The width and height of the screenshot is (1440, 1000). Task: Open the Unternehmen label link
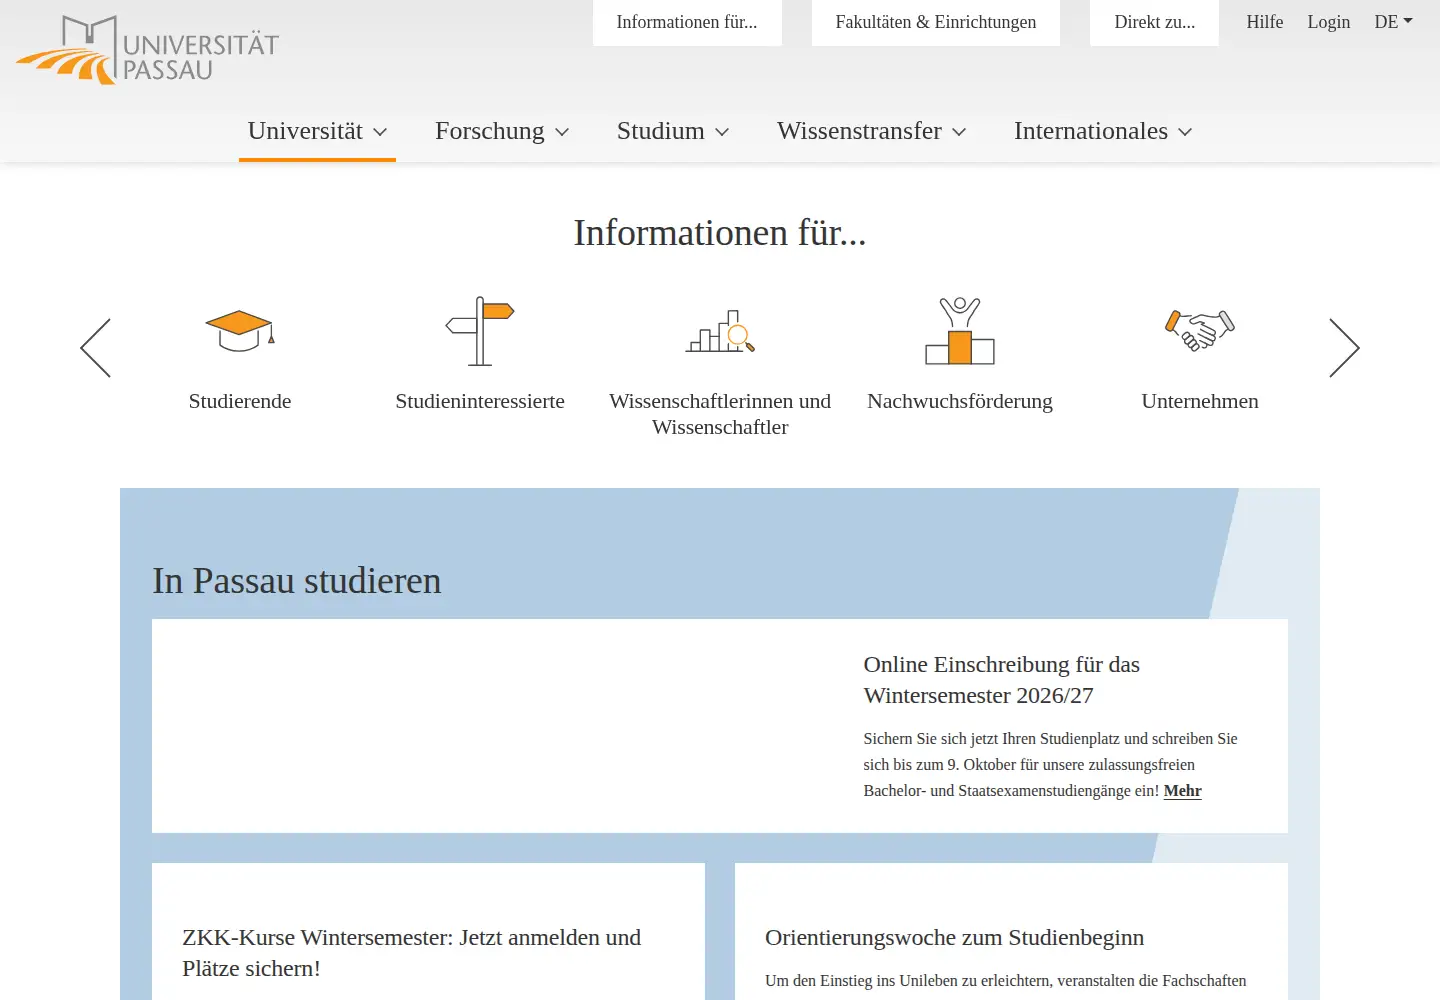[x=1200, y=401]
